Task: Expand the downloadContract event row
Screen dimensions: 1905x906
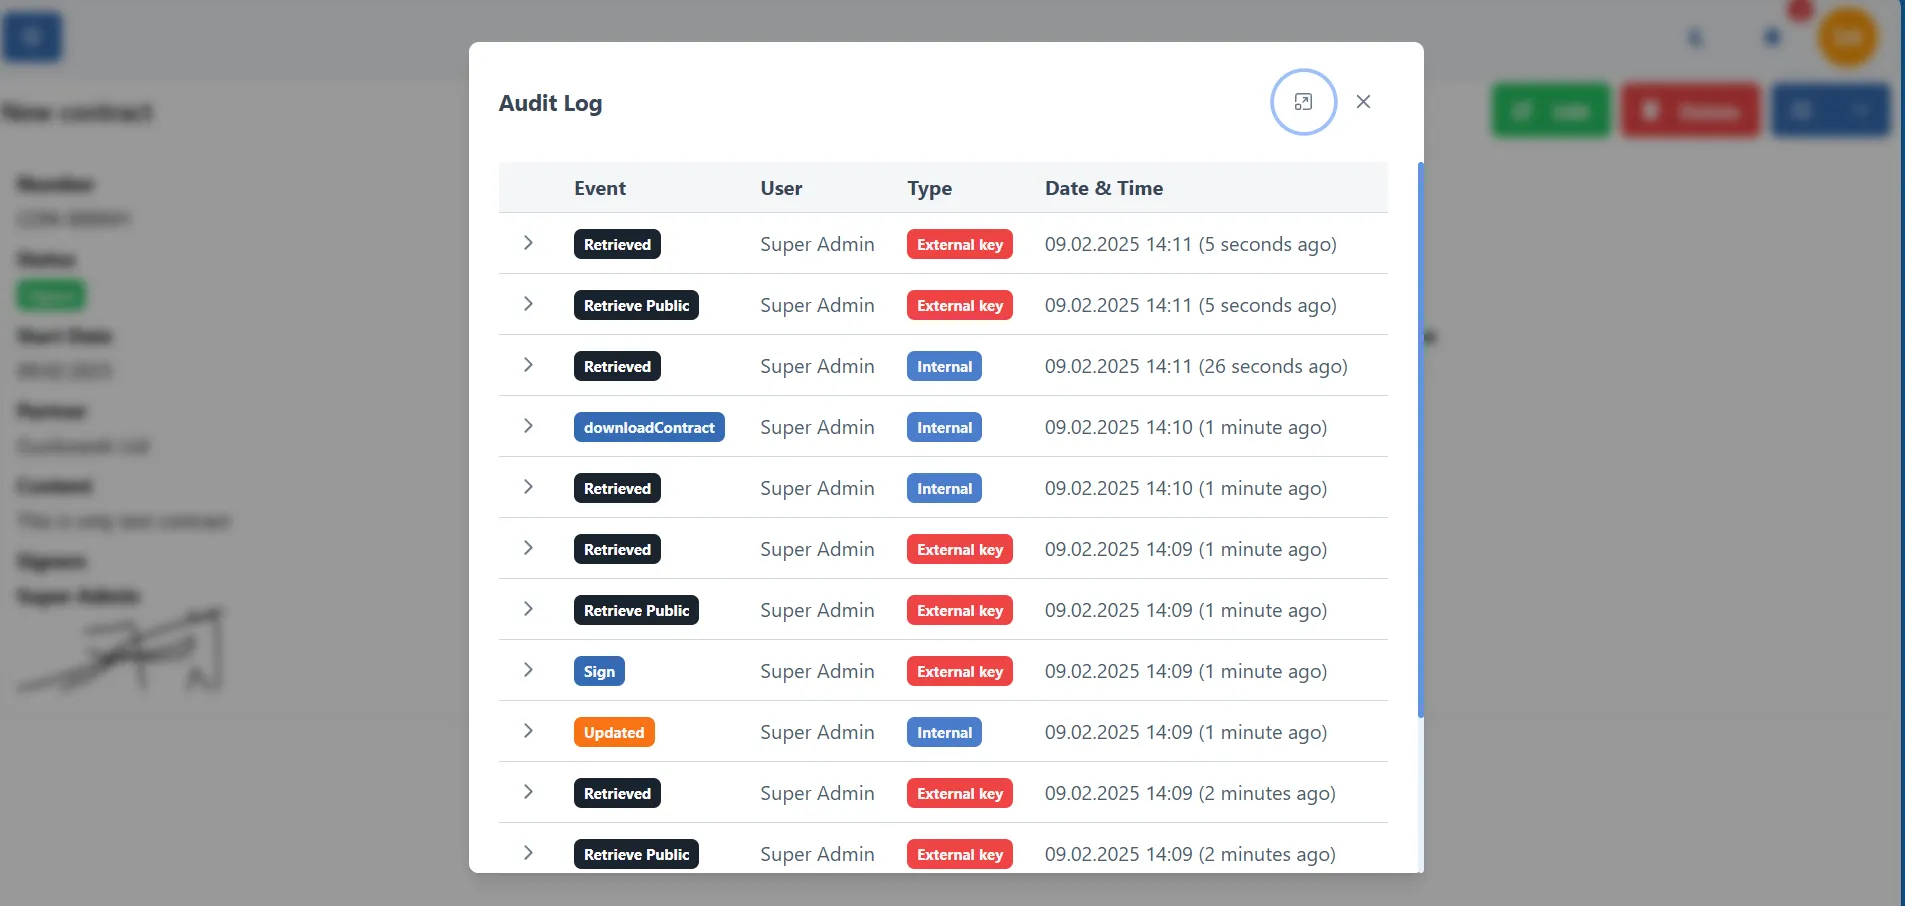Action: [528, 426]
